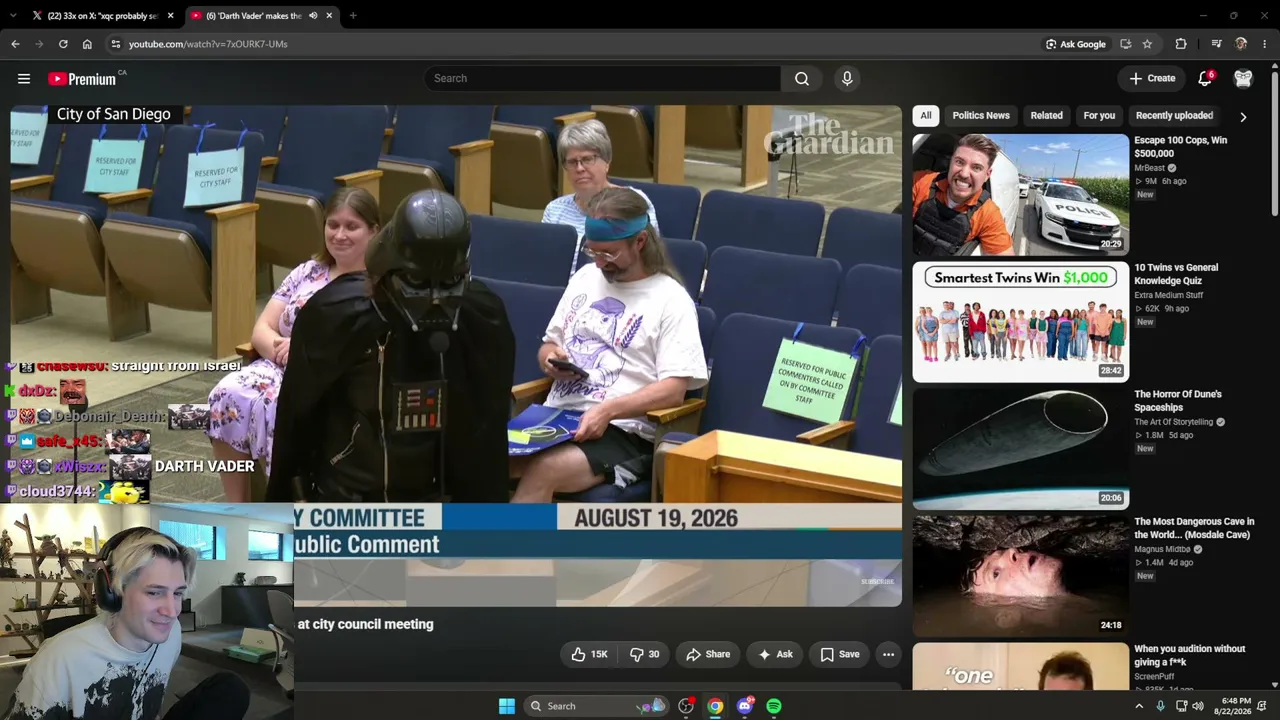This screenshot has width=1280, height=720.
Task: Open Chrome extensions puzzle icon
Action: point(1181,44)
